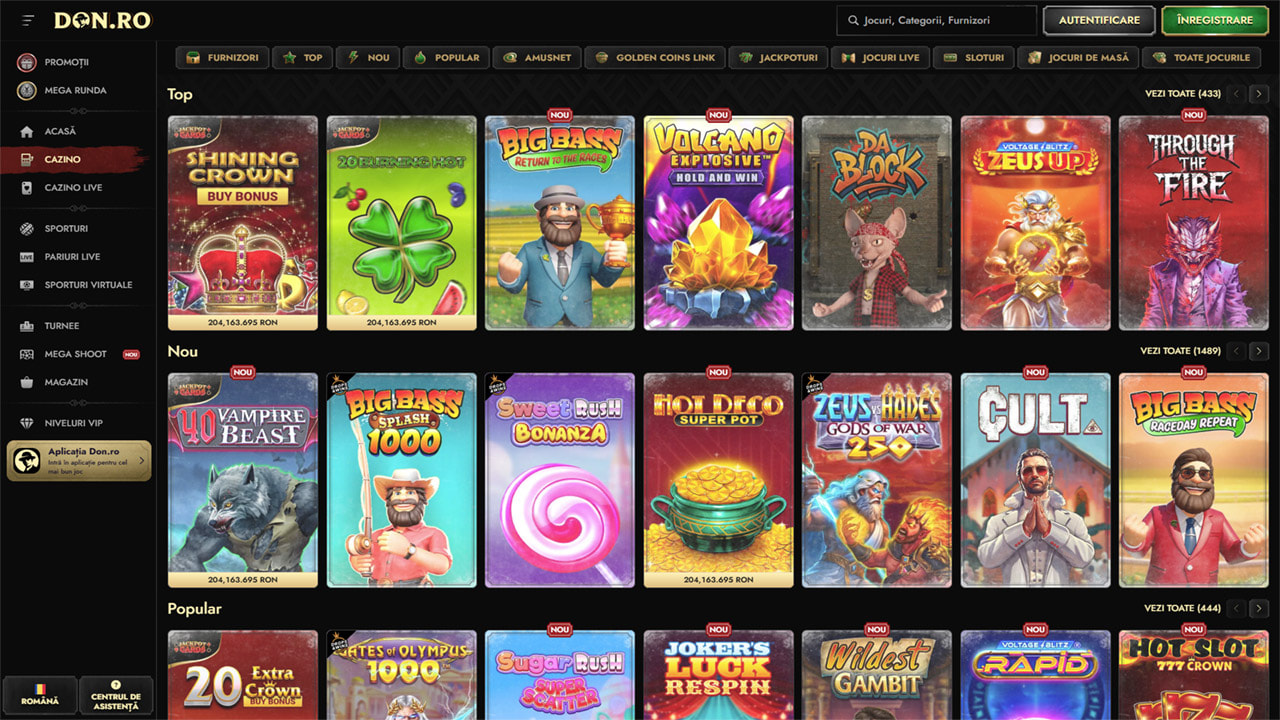The height and width of the screenshot is (720, 1280).
Task: Show next games in Nou row
Action: click(1259, 351)
